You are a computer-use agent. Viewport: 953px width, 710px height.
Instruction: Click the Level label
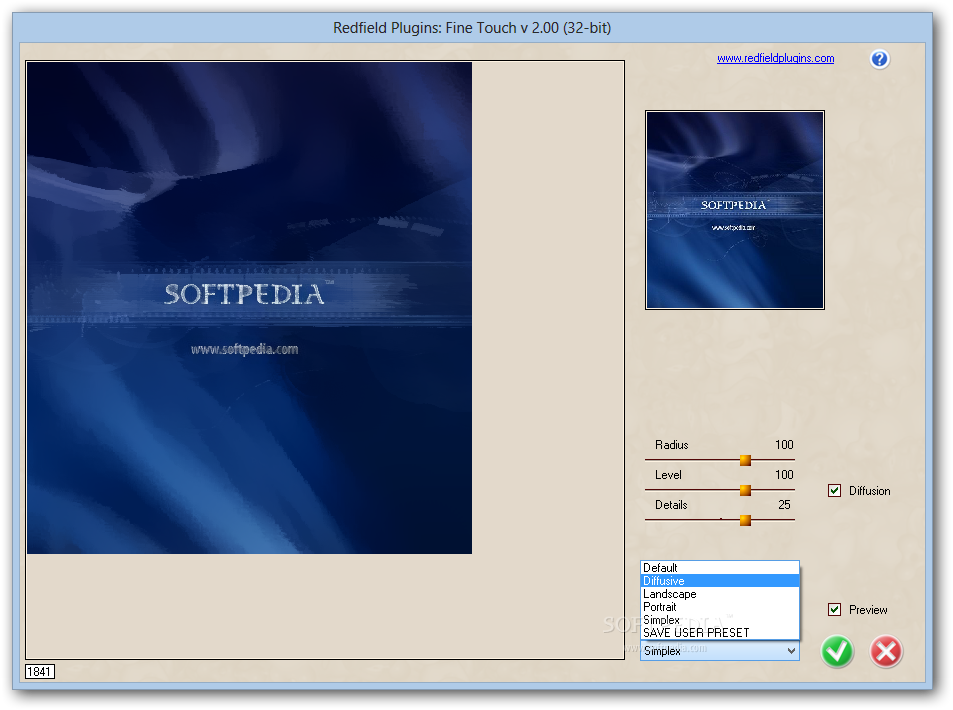point(668,475)
